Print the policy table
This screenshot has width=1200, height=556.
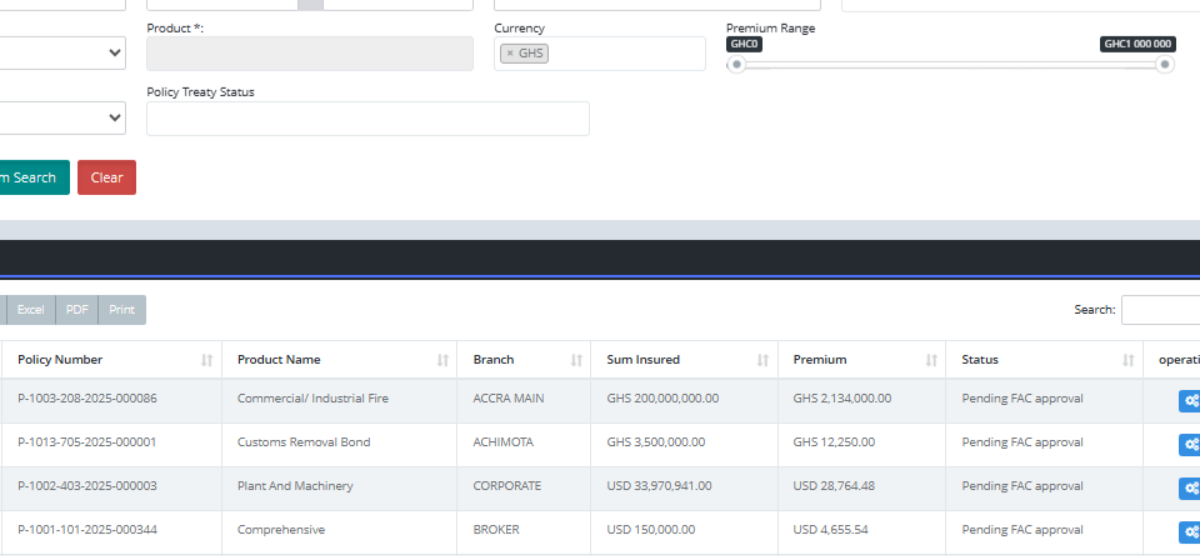122,310
